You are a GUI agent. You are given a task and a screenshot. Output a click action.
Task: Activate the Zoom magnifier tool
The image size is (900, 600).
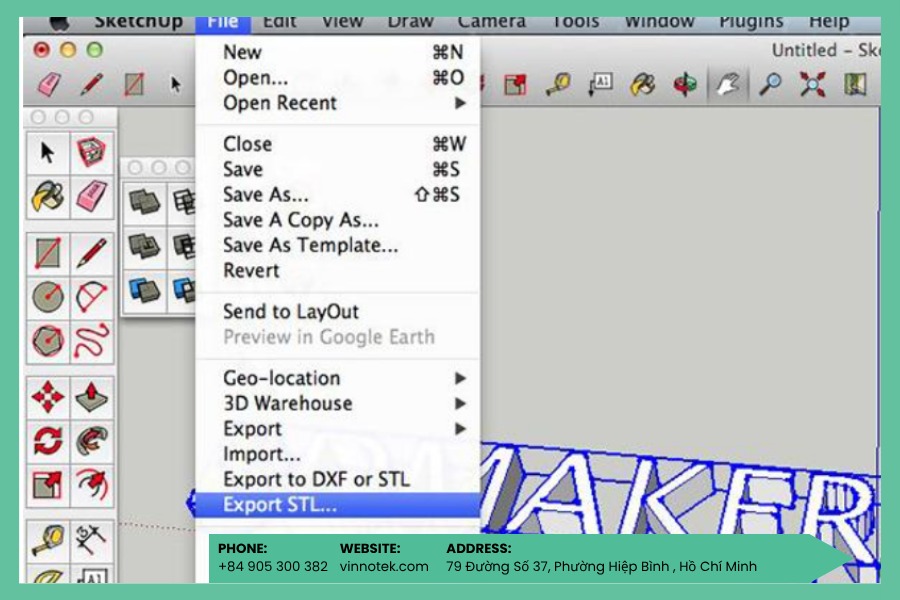coord(770,84)
